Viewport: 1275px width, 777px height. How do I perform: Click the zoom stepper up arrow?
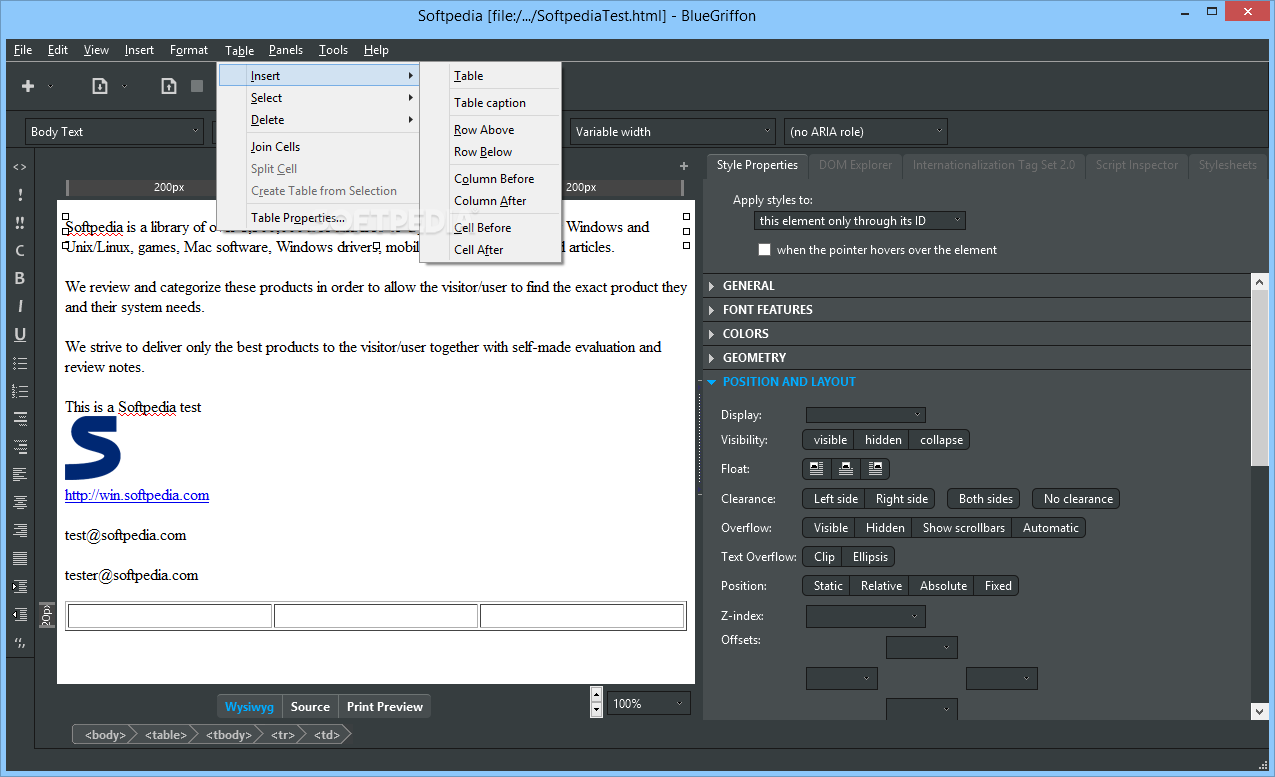click(x=597, y=694)
